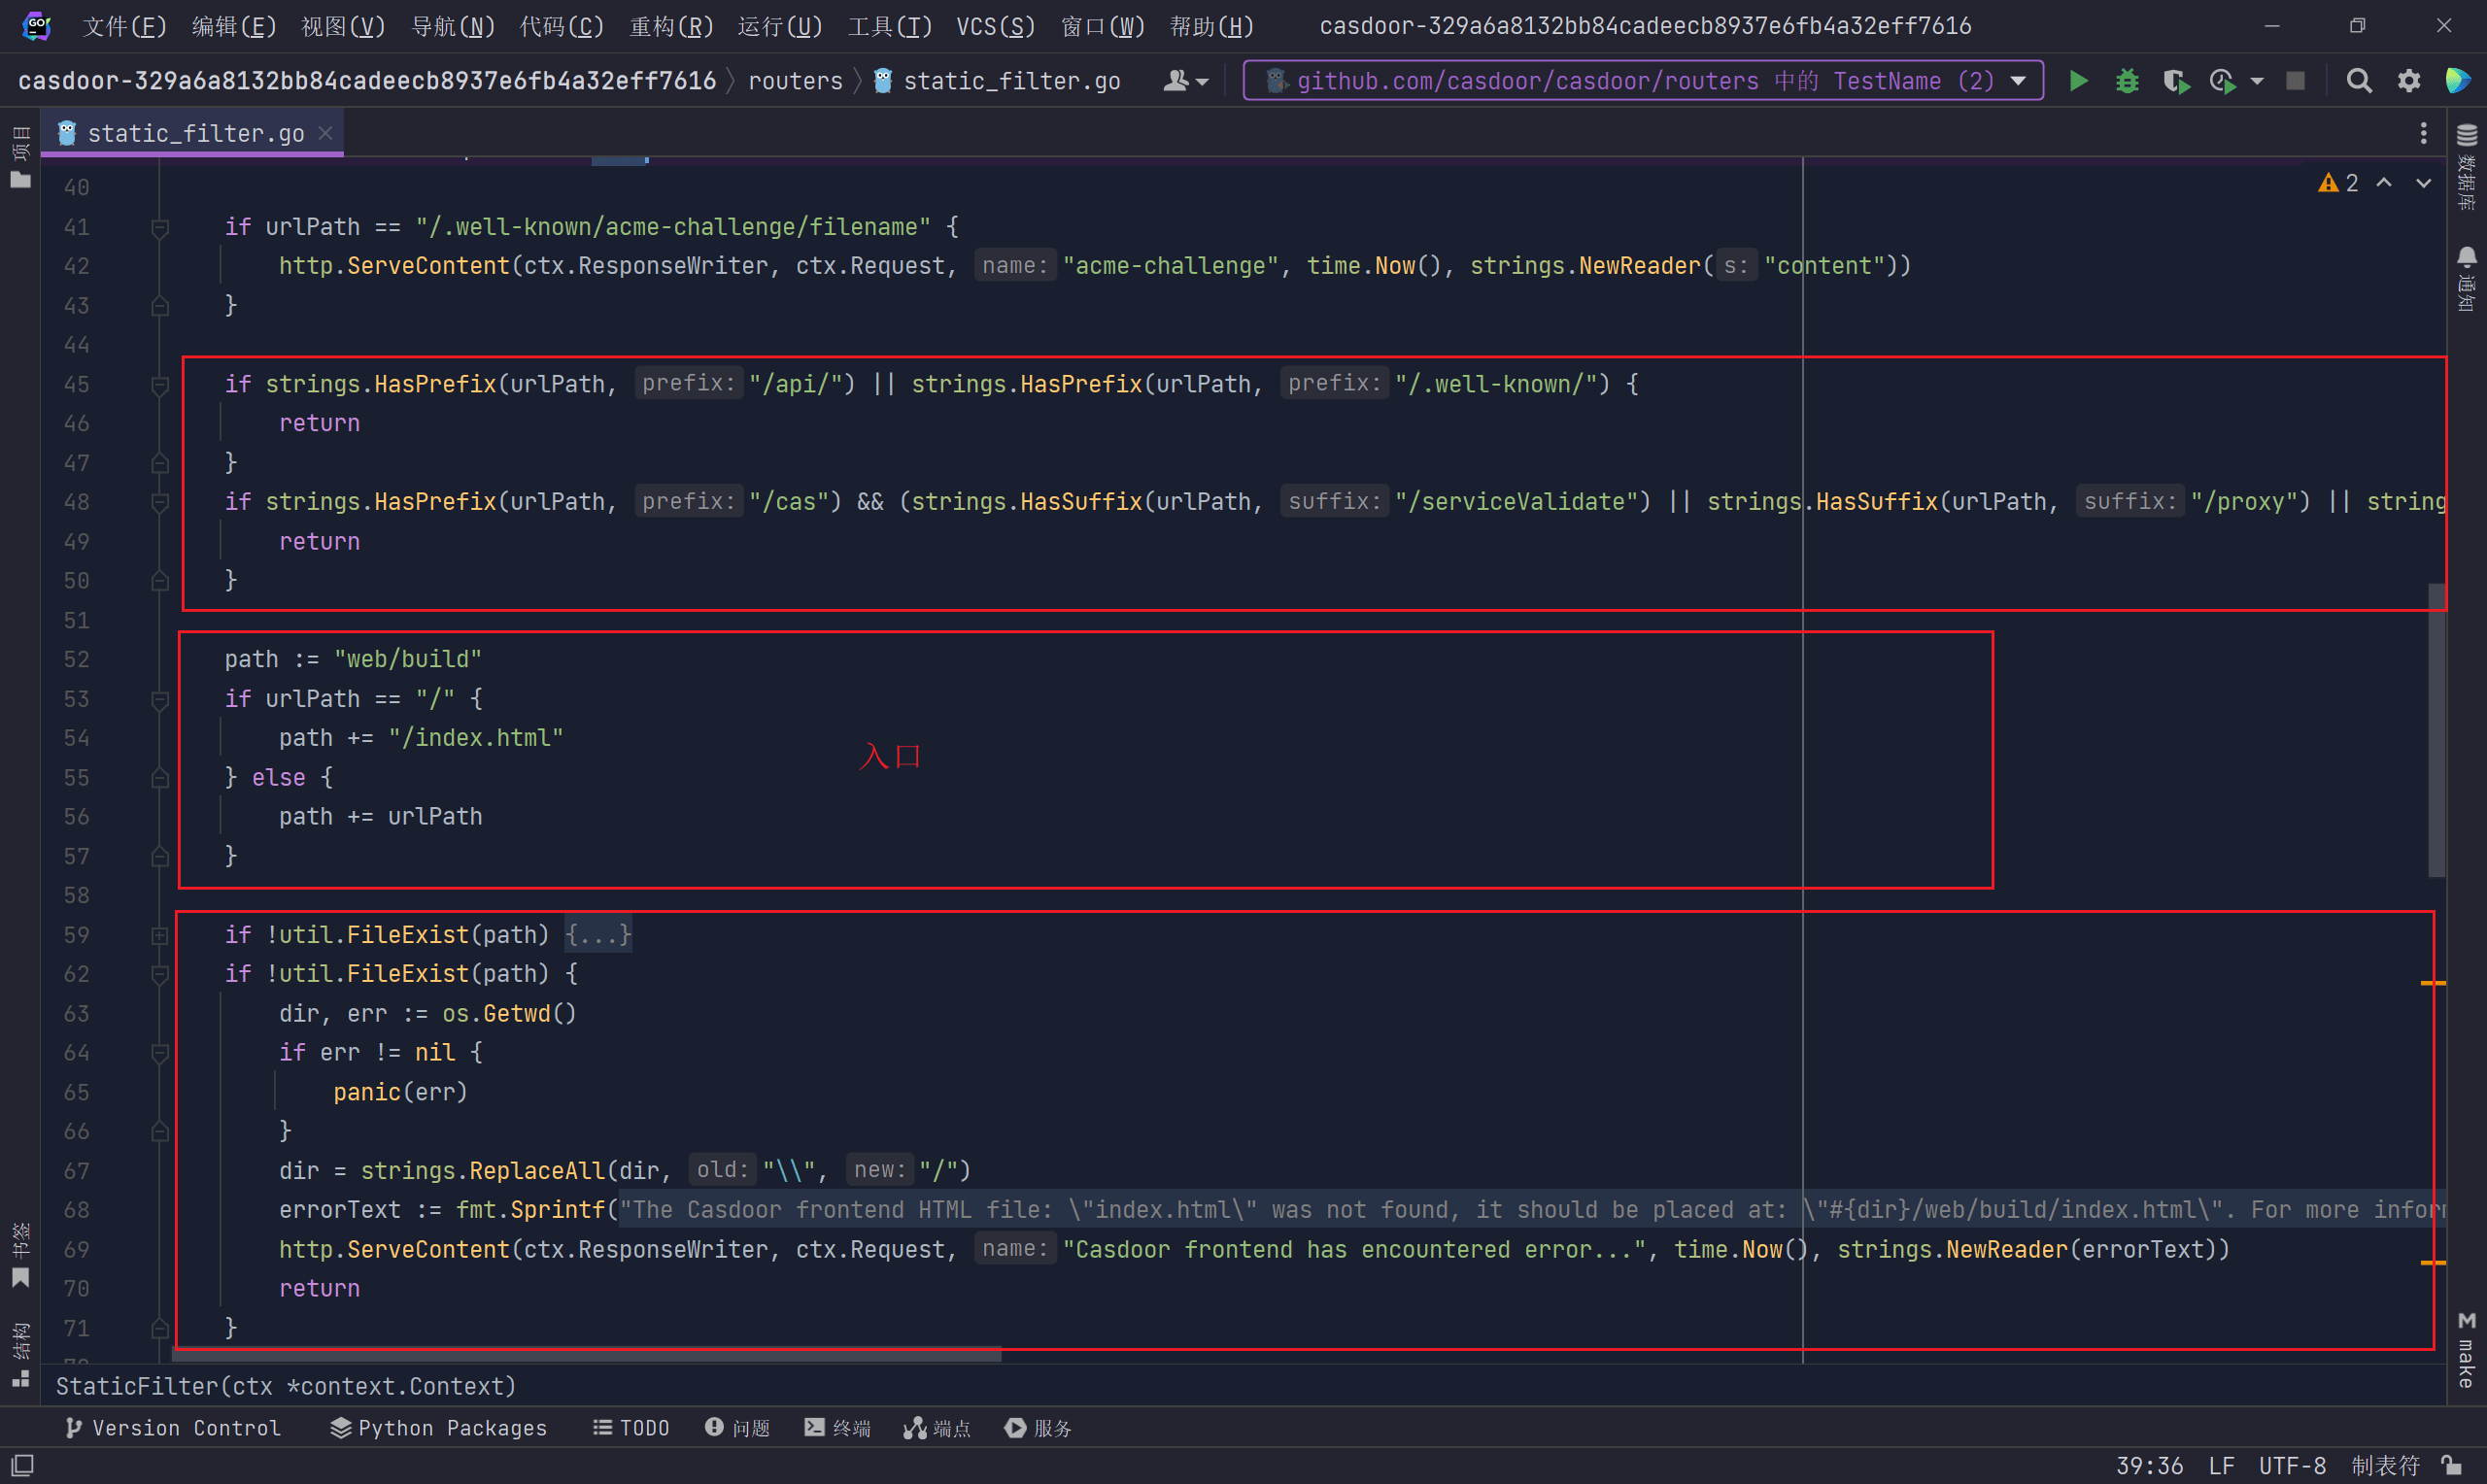Go to previous highlighted problem arrow
2487x1484 pixels.
tap(2384, 183)
